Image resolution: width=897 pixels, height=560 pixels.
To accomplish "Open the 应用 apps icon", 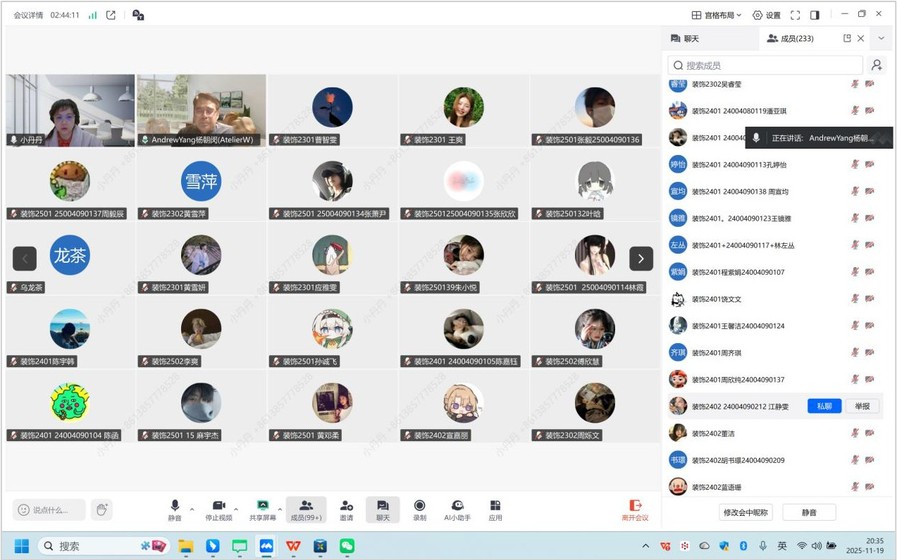I will pyautogui.click(x=495, y=509).
